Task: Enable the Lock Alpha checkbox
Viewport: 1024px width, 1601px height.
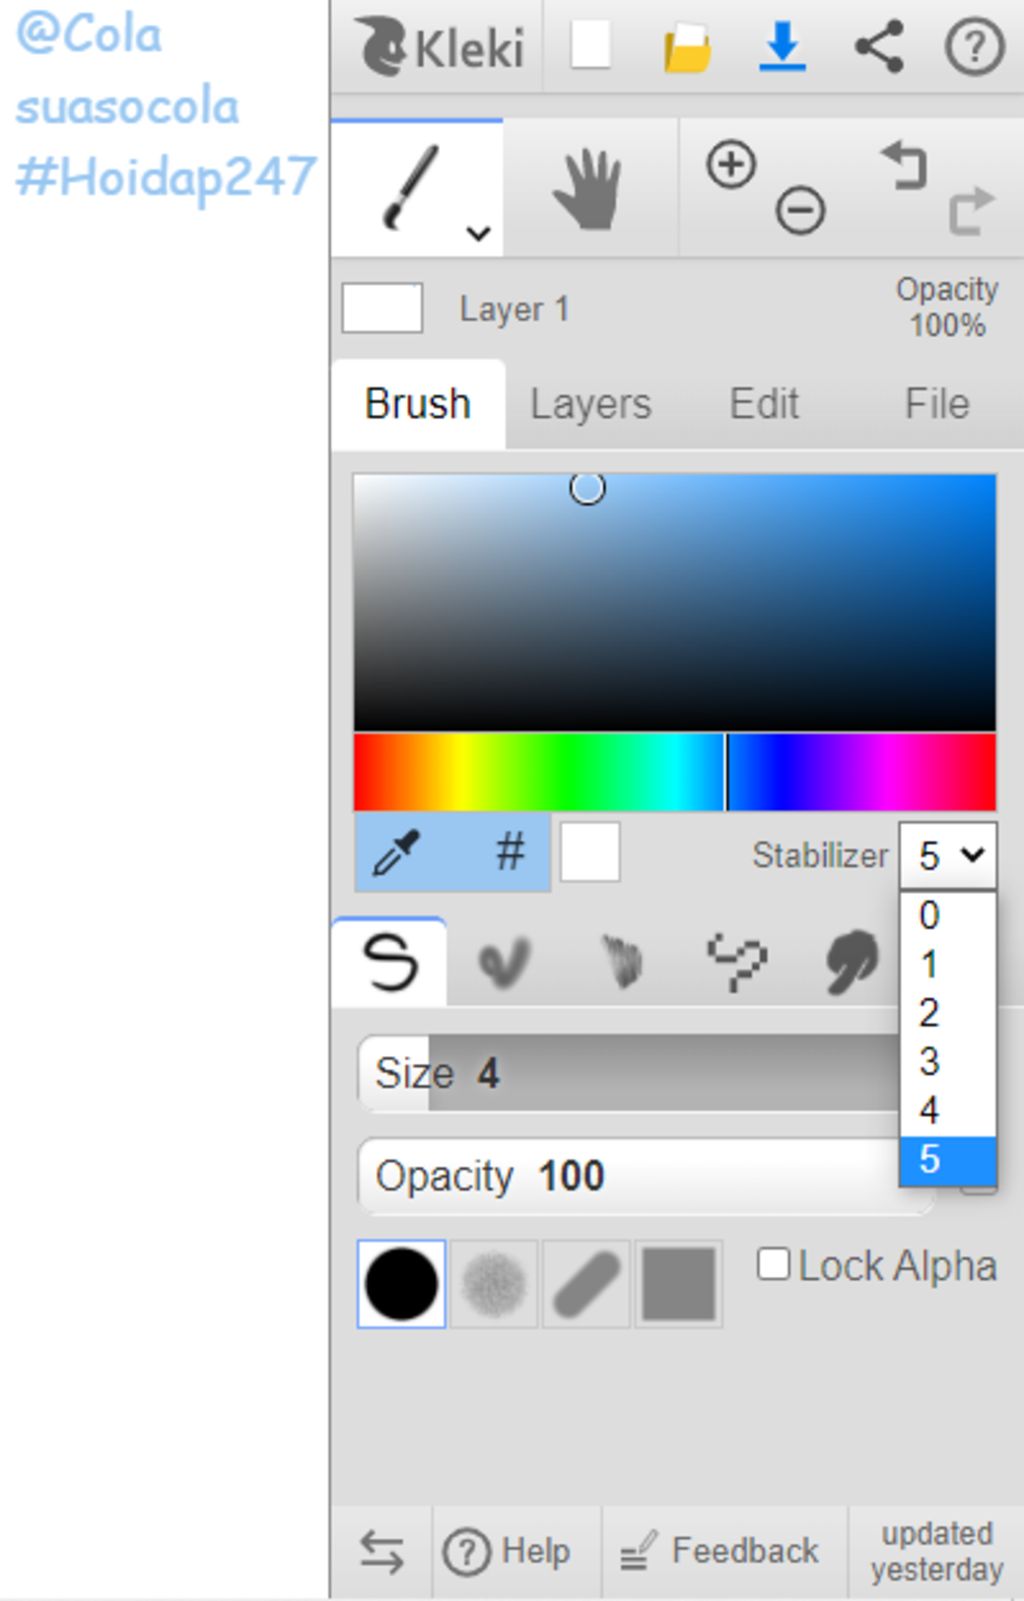Action: (774, 1264)
